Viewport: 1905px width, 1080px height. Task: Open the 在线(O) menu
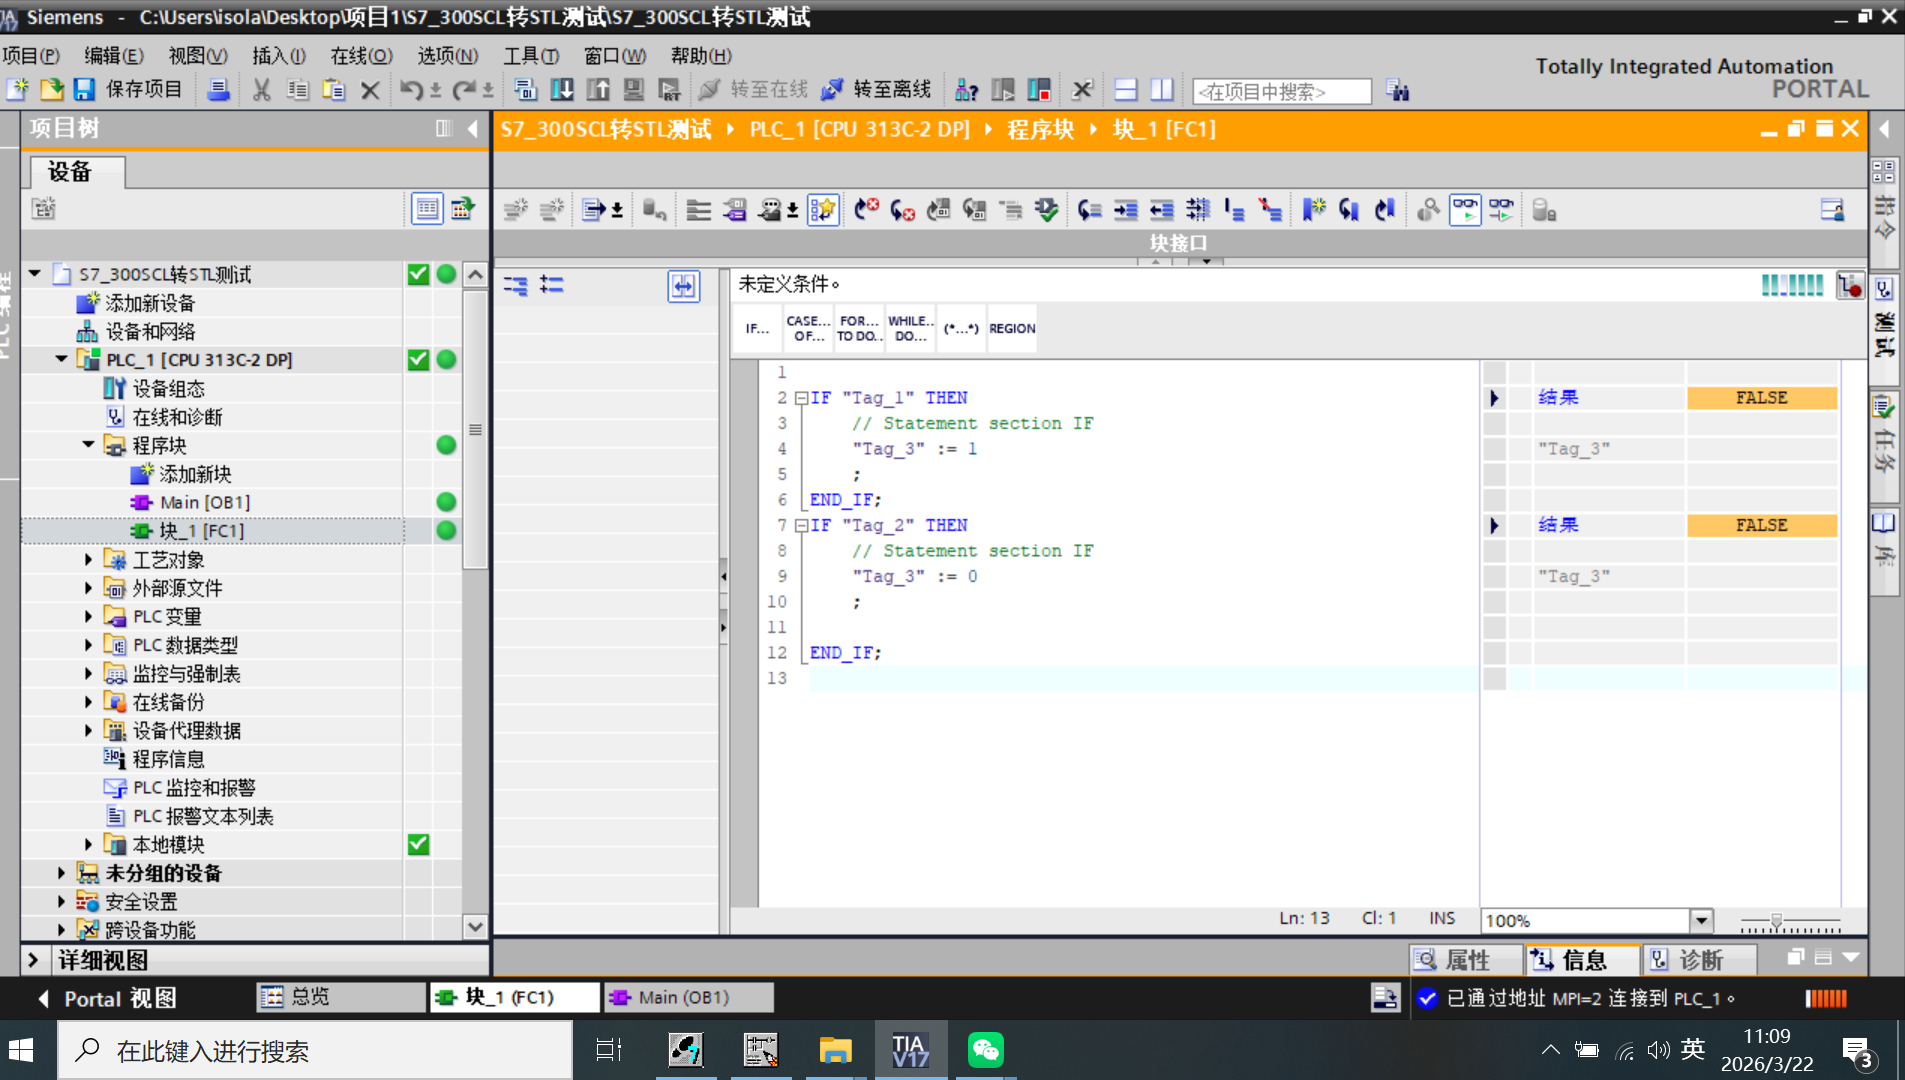(x=361, y=56)
